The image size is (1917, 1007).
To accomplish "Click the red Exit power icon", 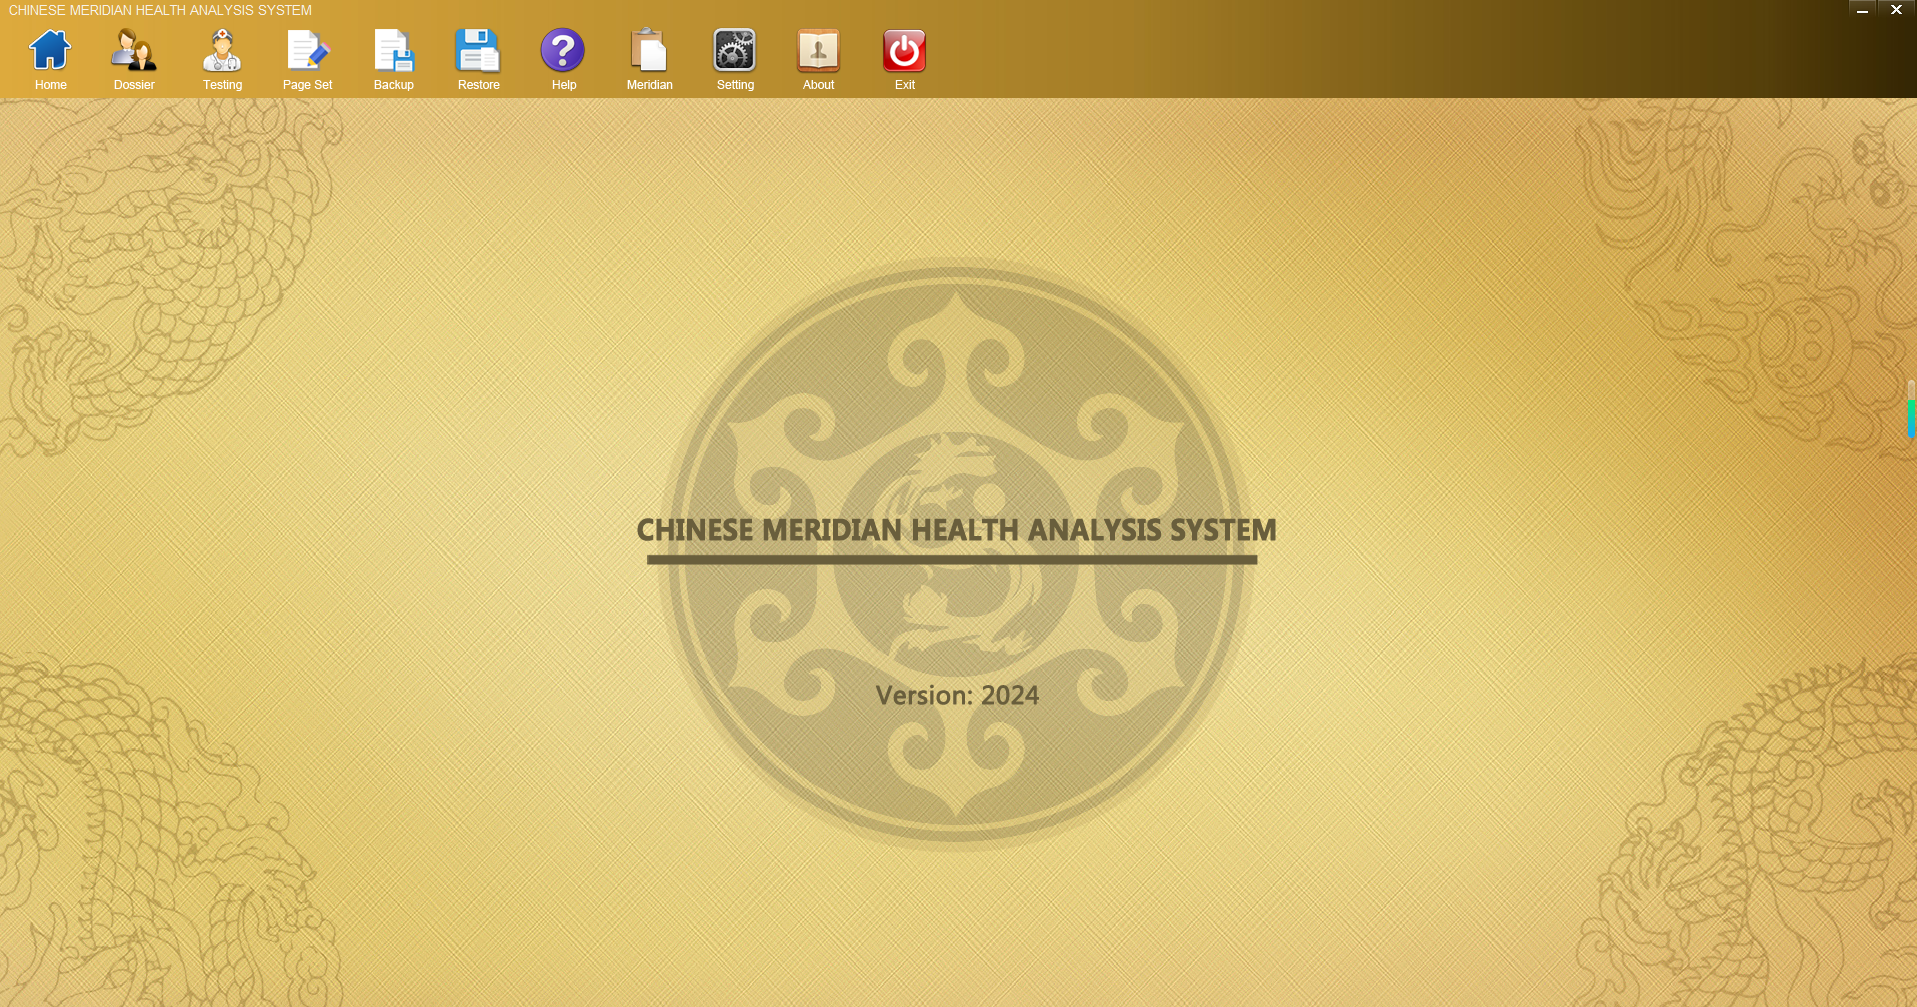I will [905, 50].
